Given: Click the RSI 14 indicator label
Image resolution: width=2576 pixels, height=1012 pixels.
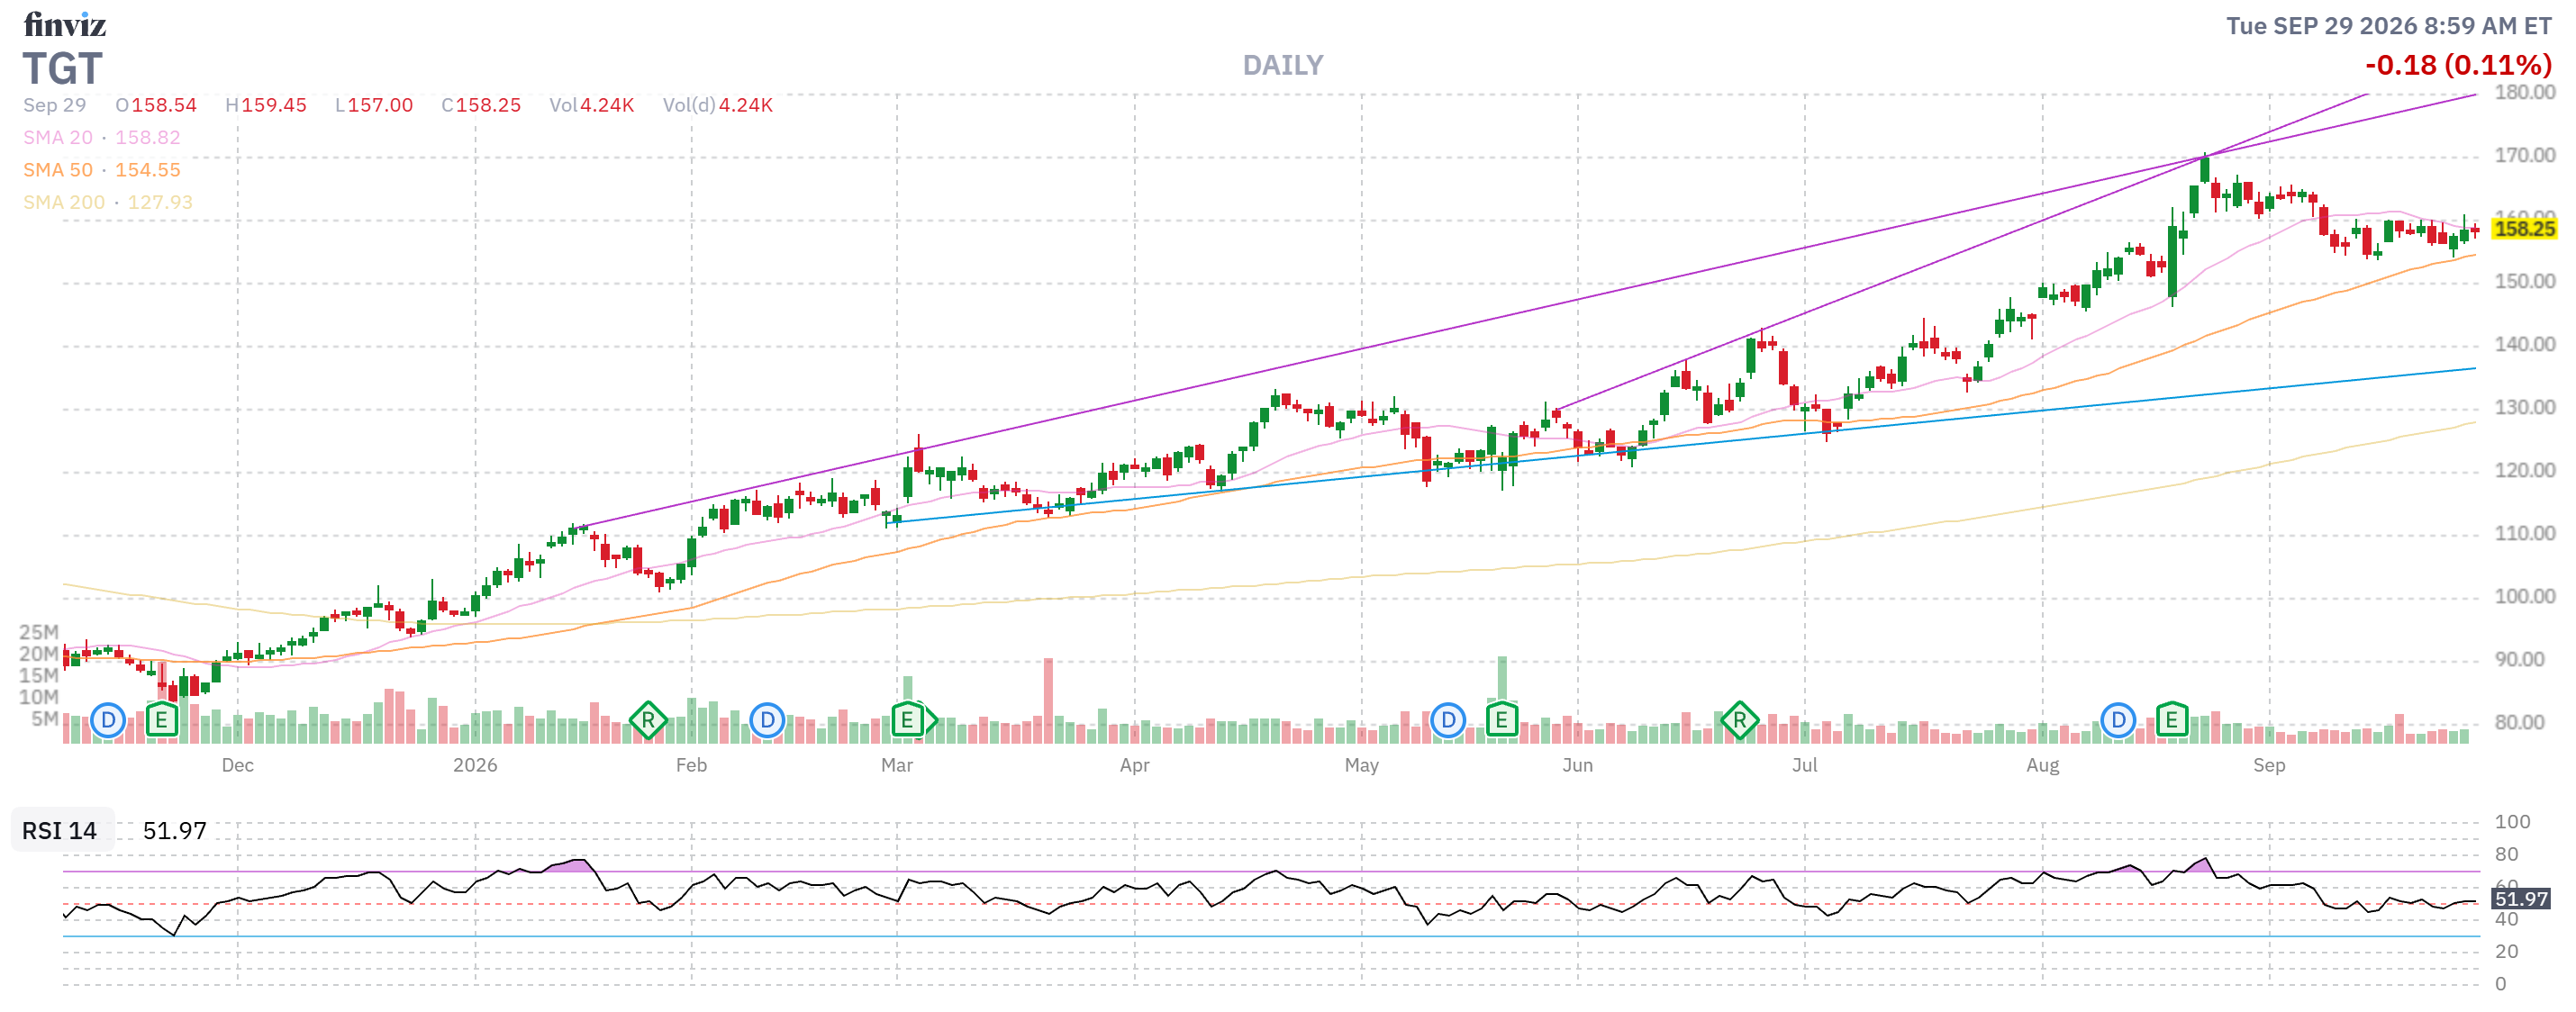Looking at the screenshot, I should click(60, 830).
